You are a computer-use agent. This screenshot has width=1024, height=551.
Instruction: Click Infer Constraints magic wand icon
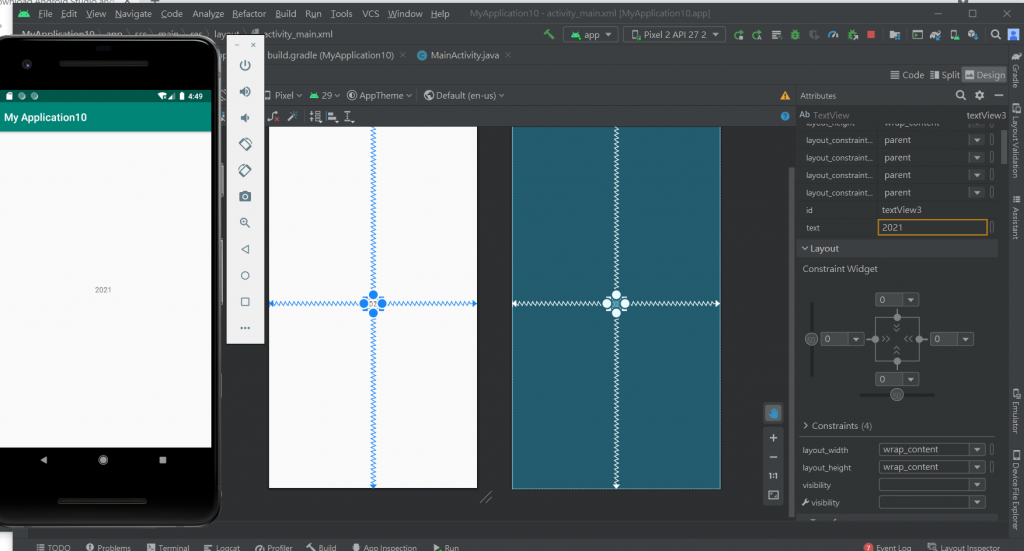[x=293, y=116]
